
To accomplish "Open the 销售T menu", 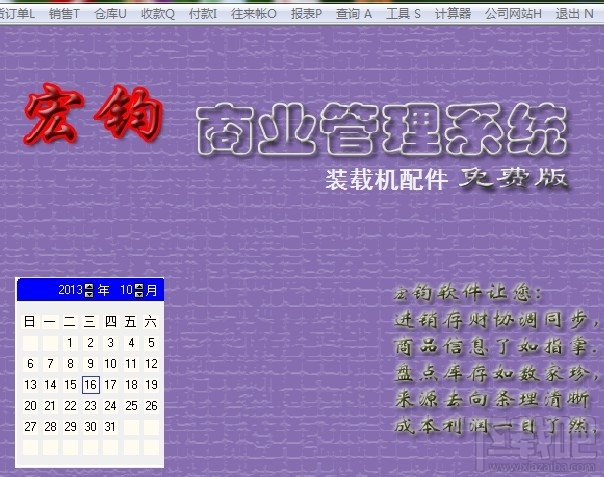I will tap(64, 14).
